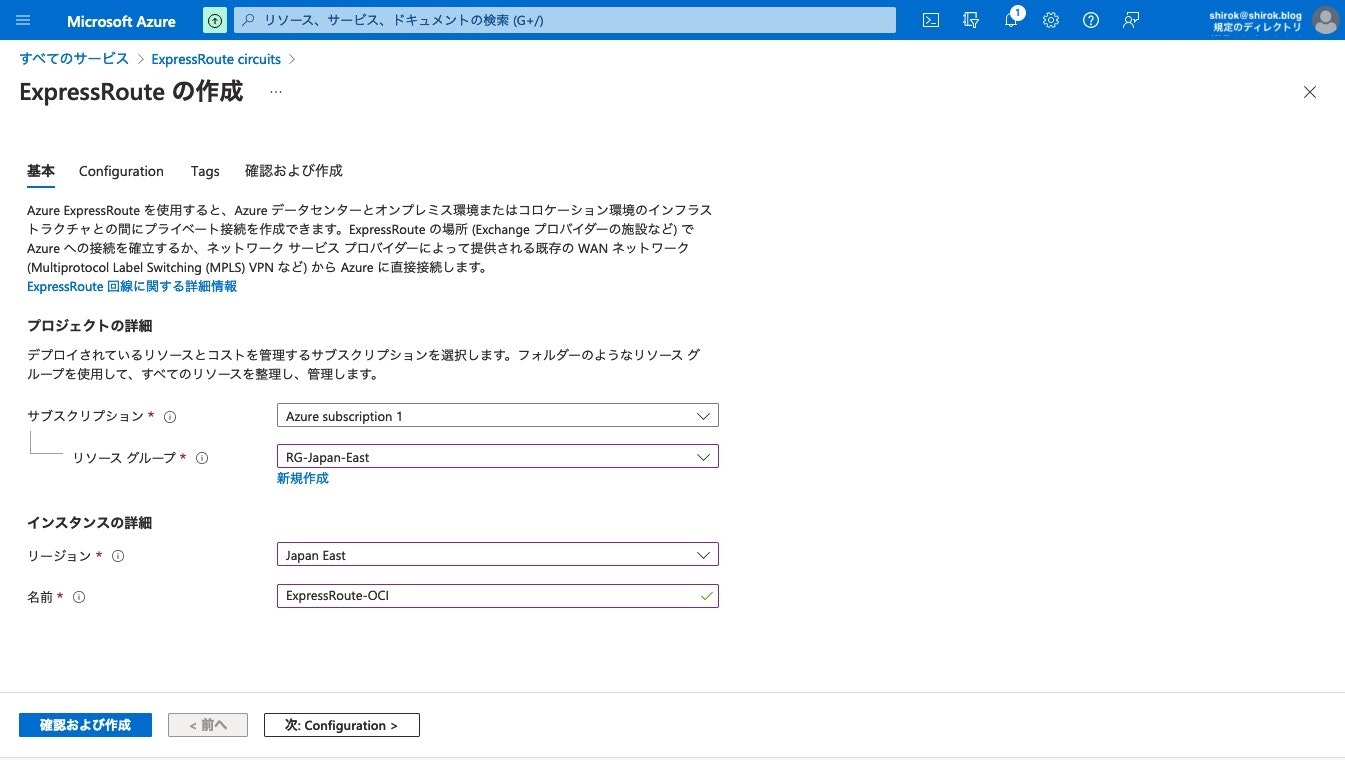Open portal settings gear
The width and height of the screenshot is (1345, 760).
click(x=1051, y=20)
